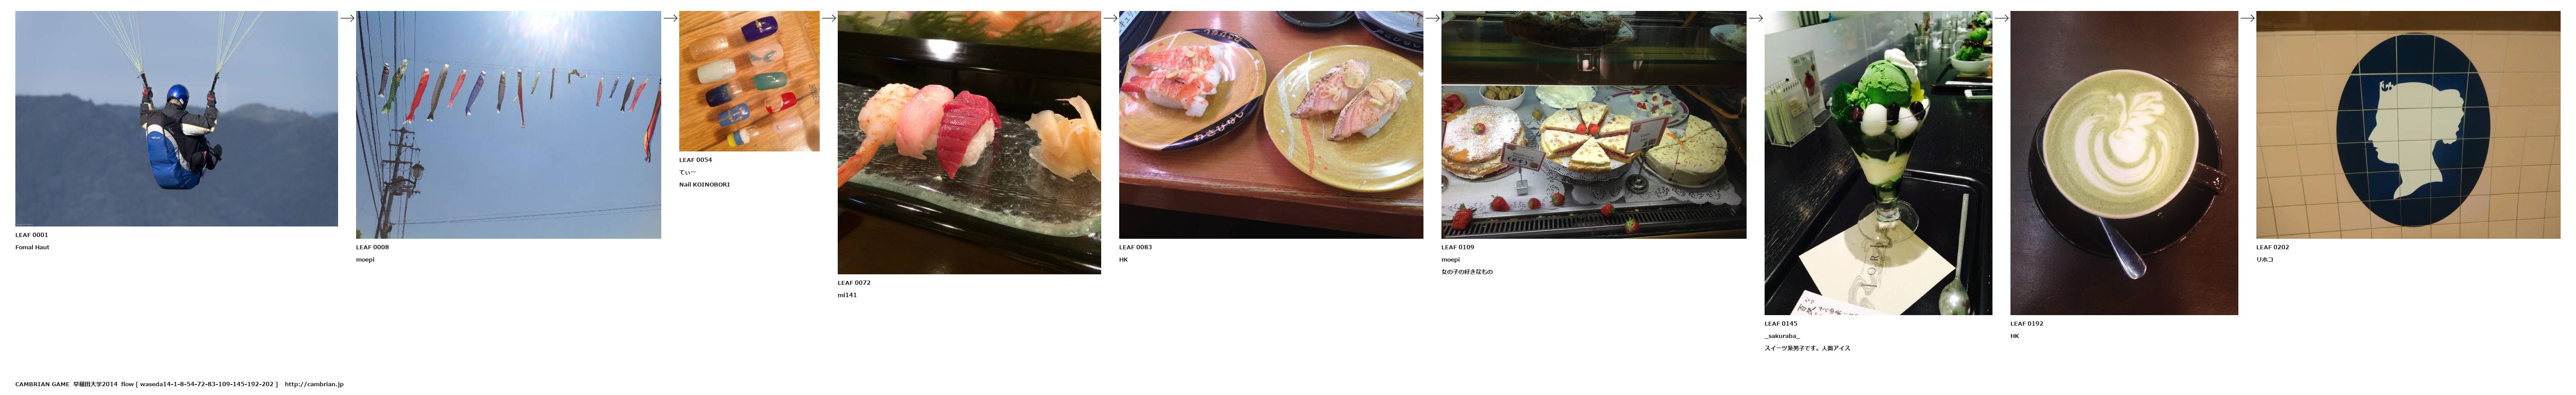Click the arrow before the silhouette tile photo

click(2247, 18)
